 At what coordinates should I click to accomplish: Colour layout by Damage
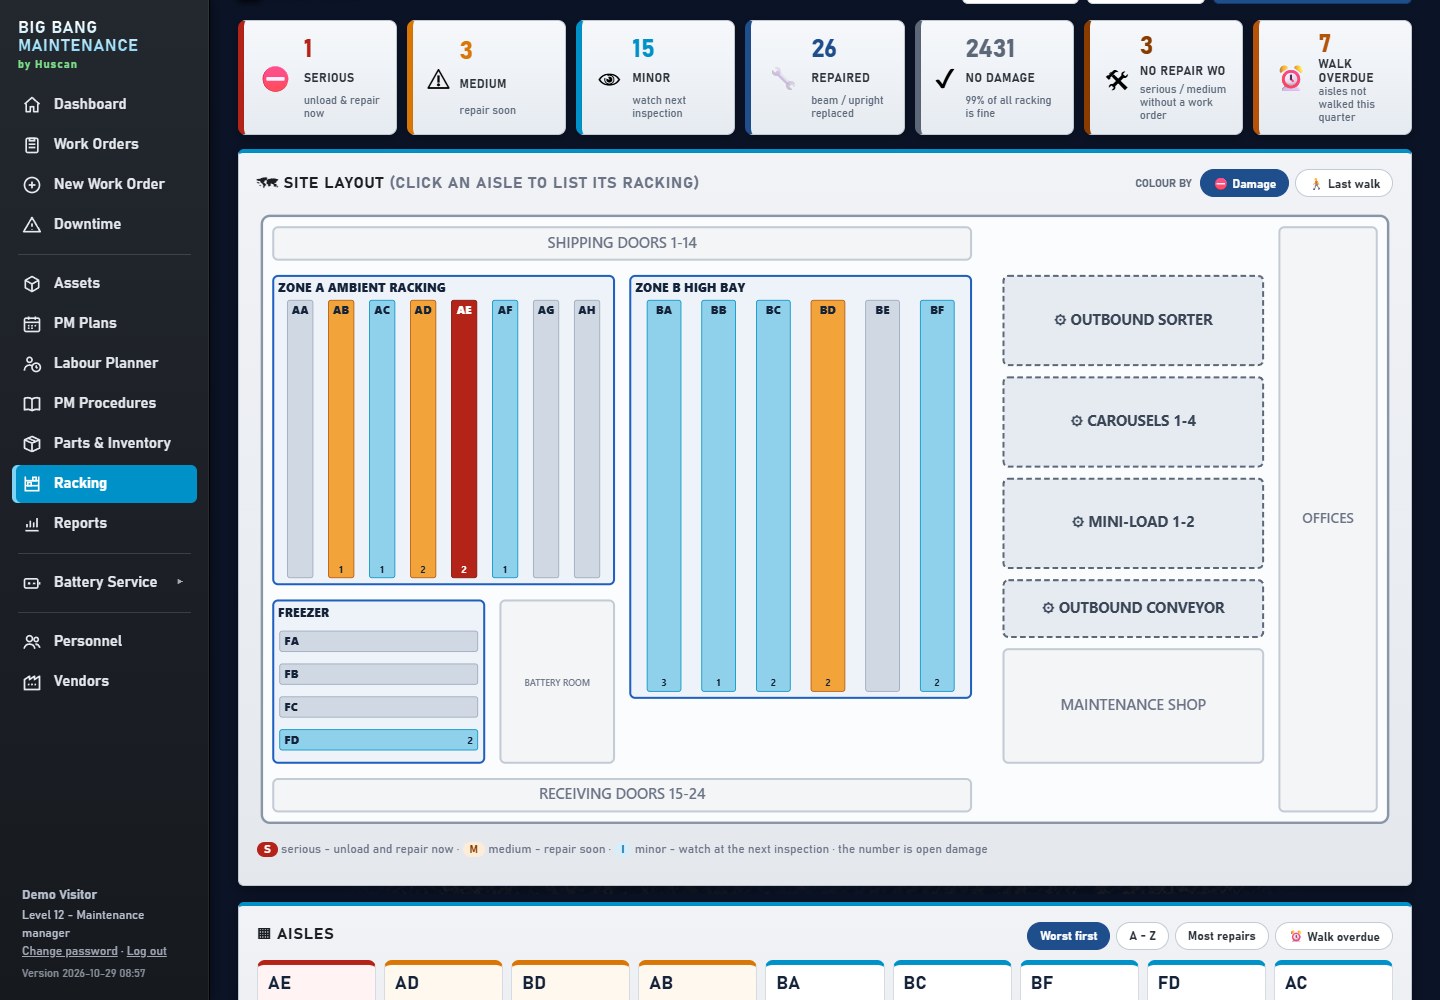pos(1244,184)
